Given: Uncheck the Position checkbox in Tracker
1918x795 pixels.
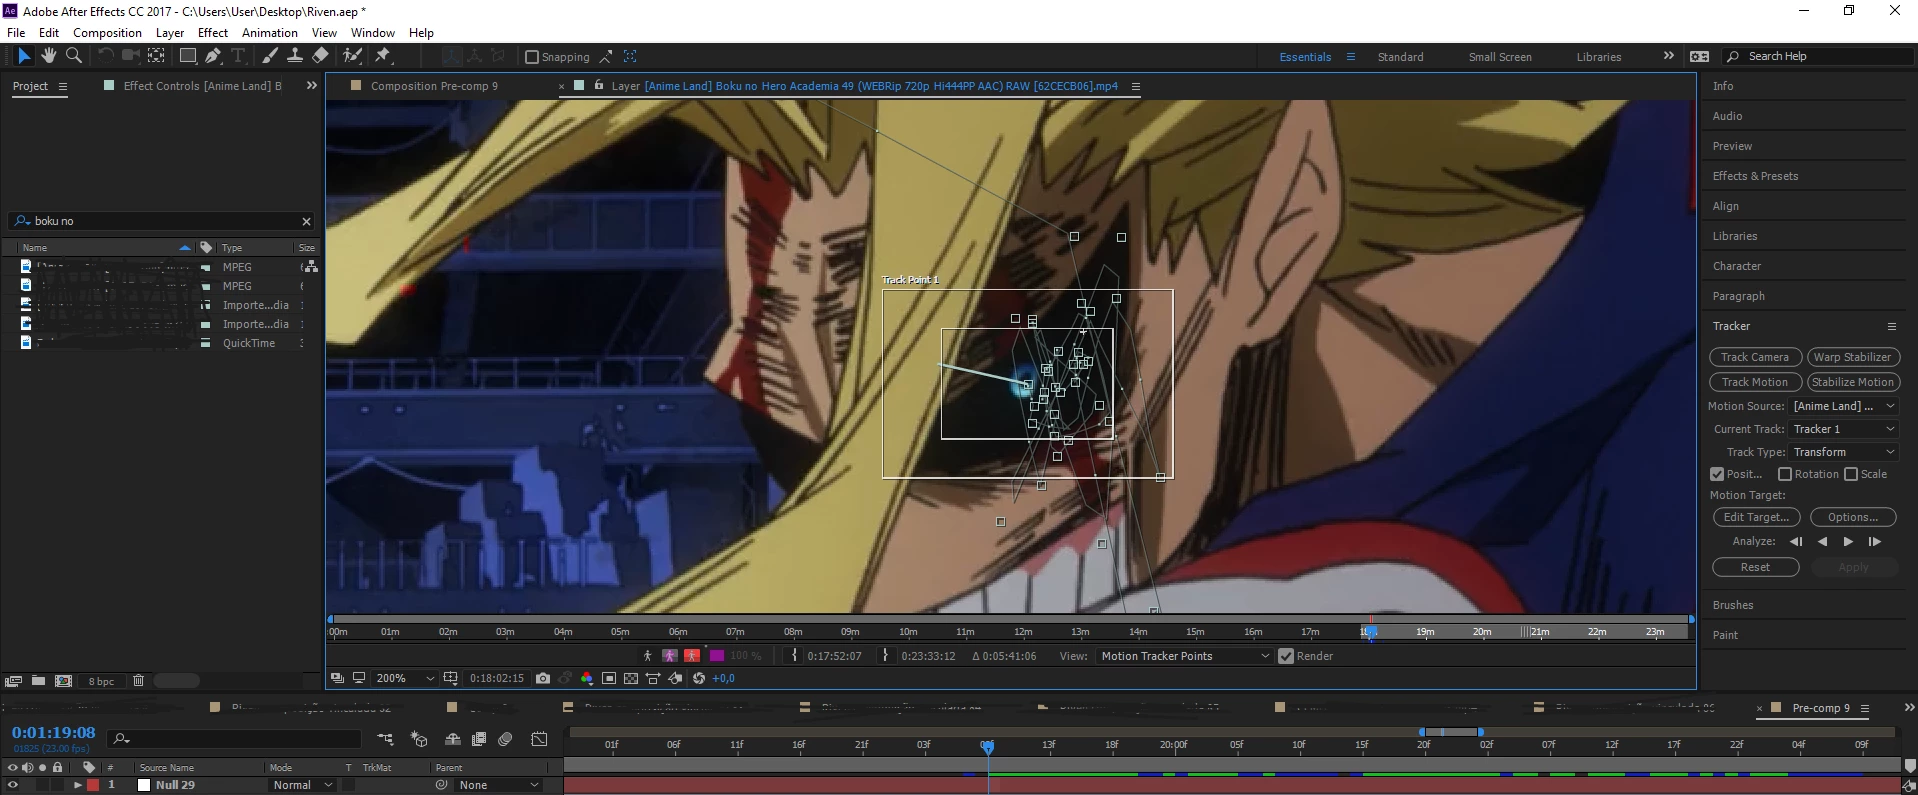Looking at the screenshot, I should pos(1717,474).
